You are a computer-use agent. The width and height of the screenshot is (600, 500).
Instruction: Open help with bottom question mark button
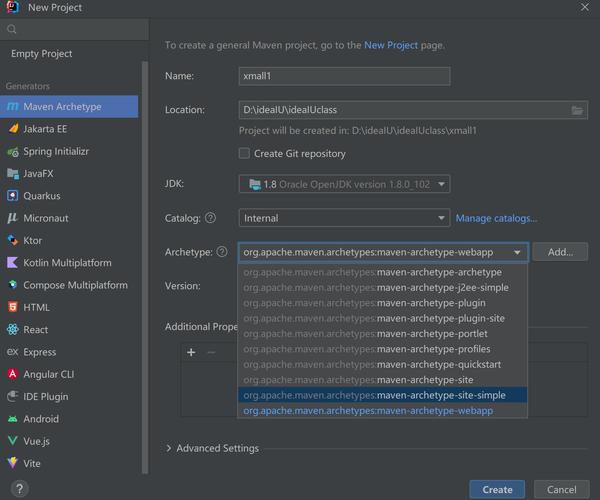(x=20, y=489)
